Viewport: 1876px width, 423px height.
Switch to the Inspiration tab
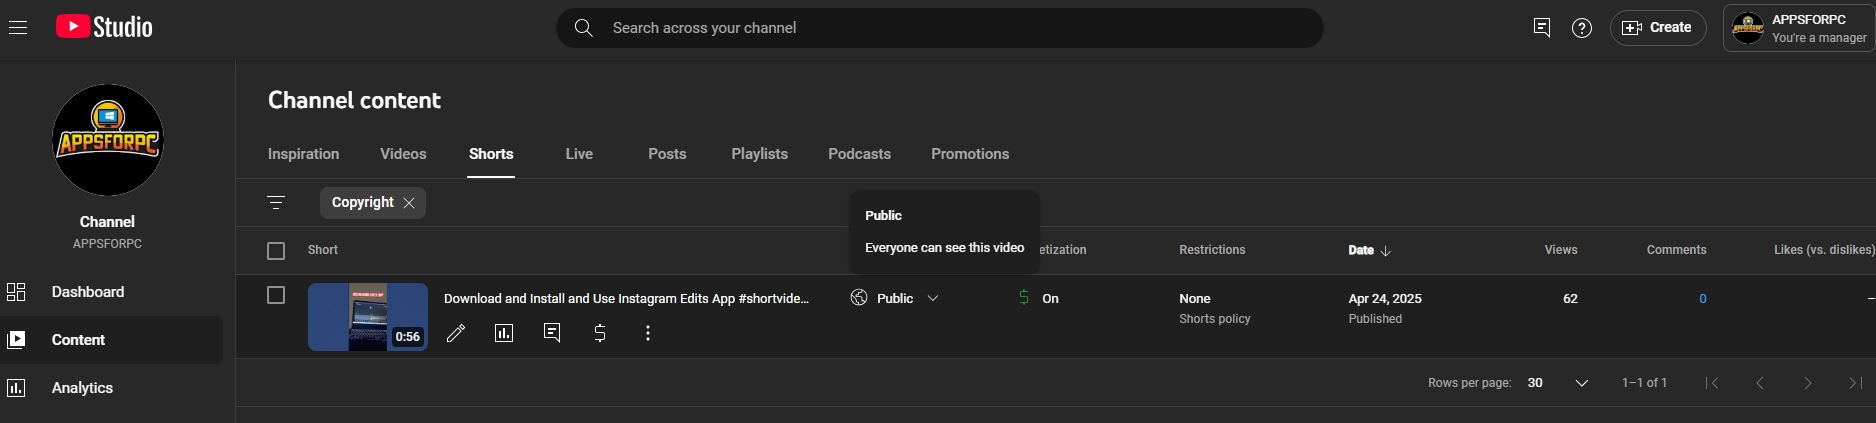pos(303,154)
